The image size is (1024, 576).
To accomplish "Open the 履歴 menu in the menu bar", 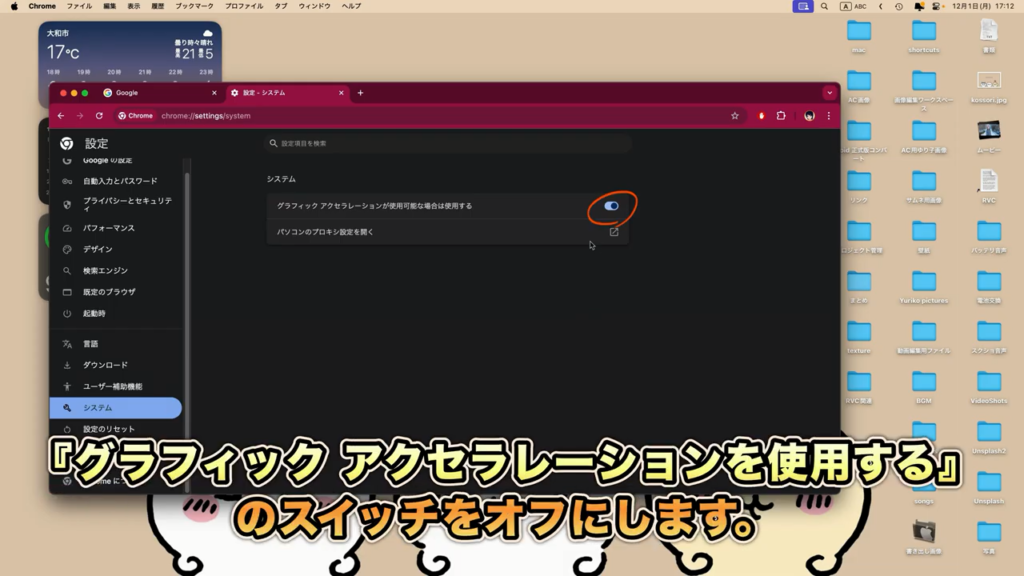I will 156,6.
